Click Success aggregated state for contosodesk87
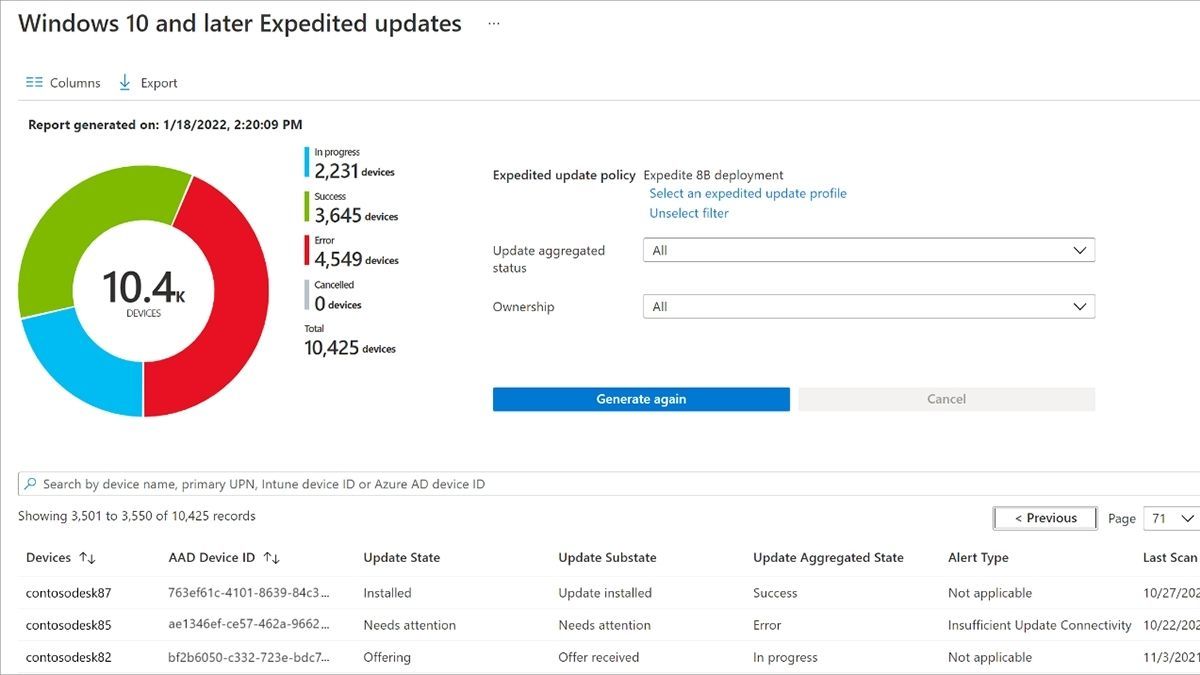Image resolution: width=1200 pixels, height=675 pixels. point(775,593)
